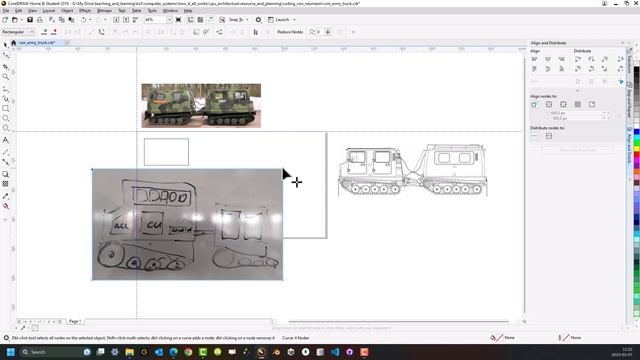Open the Bitmaps menu
The image size is (640, 360).
pyautogui.click(x=104, y=11)
